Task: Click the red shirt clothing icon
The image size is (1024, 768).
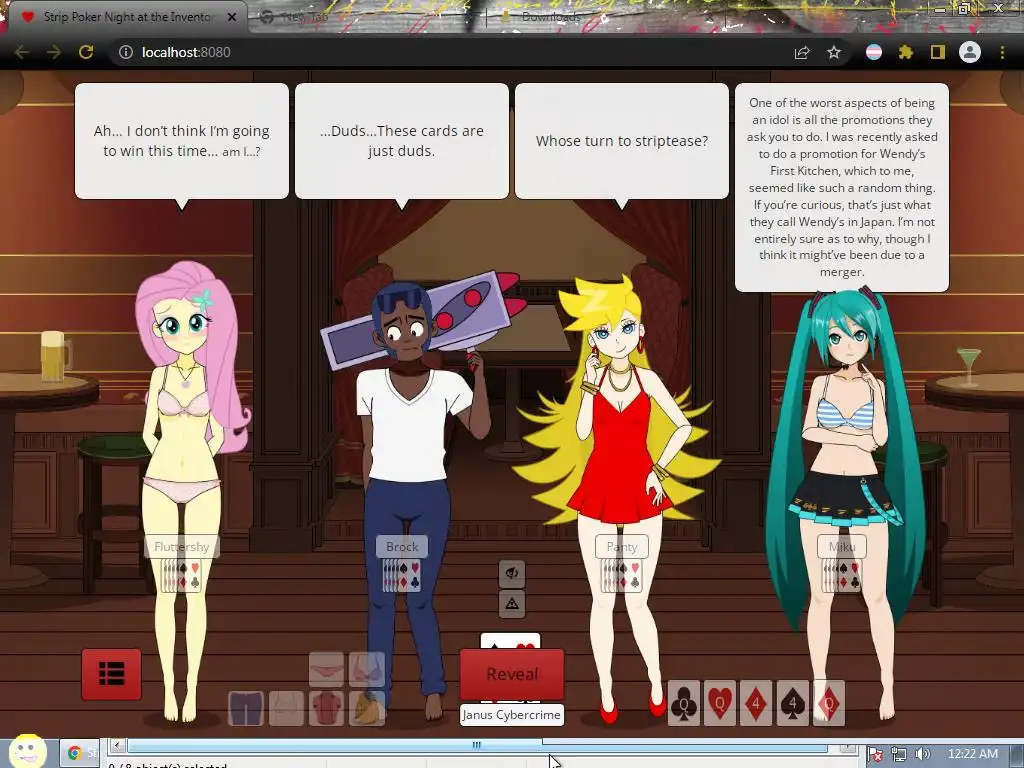Action: tap(327, 709)
